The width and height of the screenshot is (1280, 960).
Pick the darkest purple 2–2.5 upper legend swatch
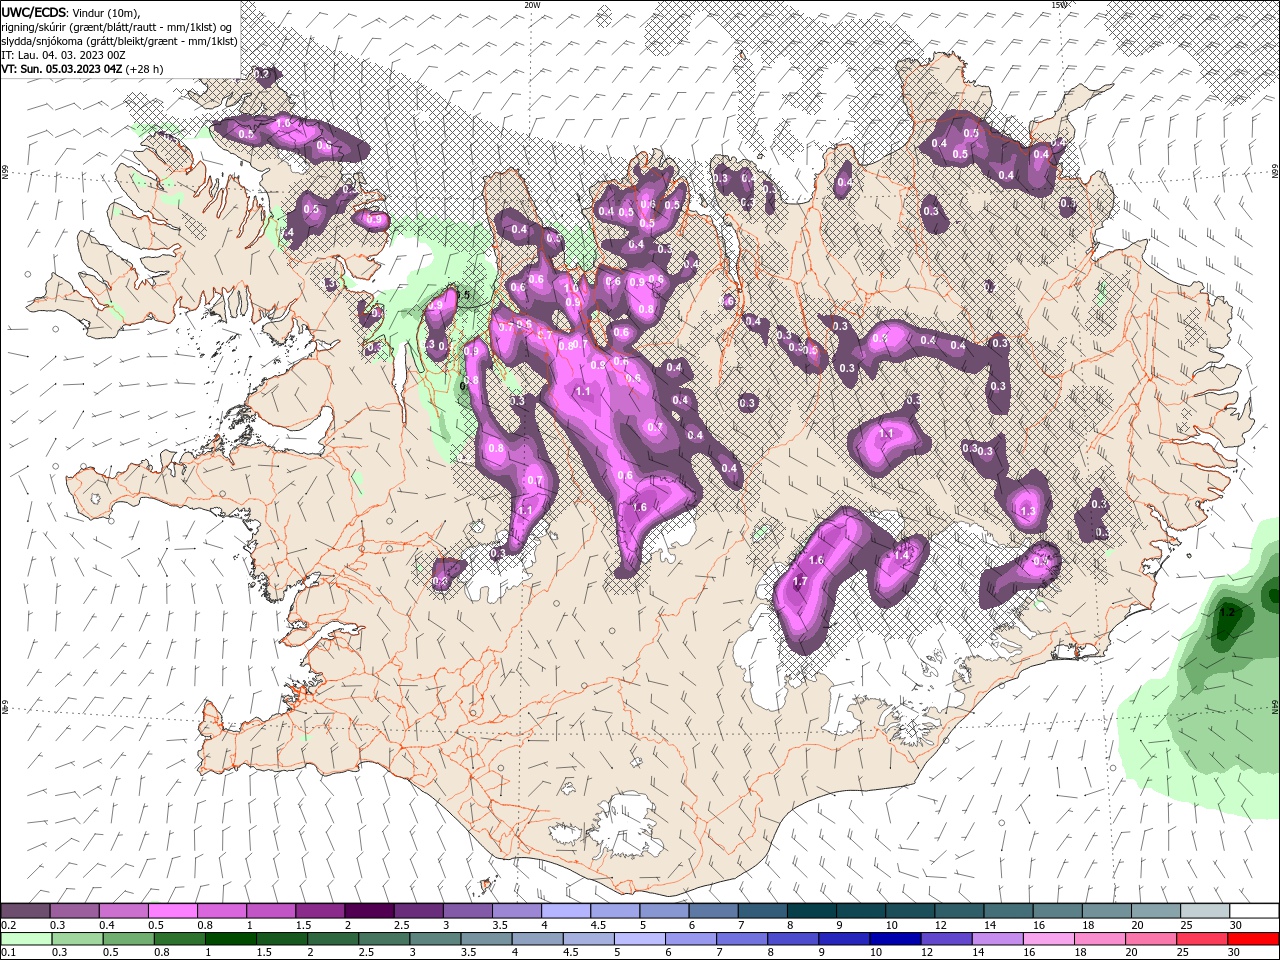[x=368, y=911]
